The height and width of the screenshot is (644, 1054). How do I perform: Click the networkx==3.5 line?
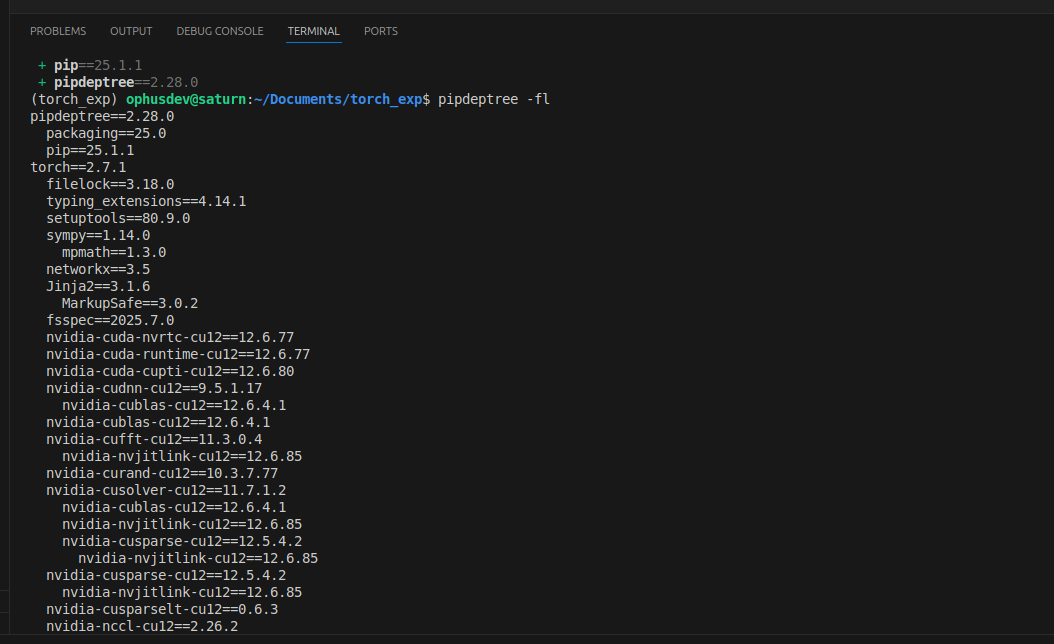coord(98,269)
